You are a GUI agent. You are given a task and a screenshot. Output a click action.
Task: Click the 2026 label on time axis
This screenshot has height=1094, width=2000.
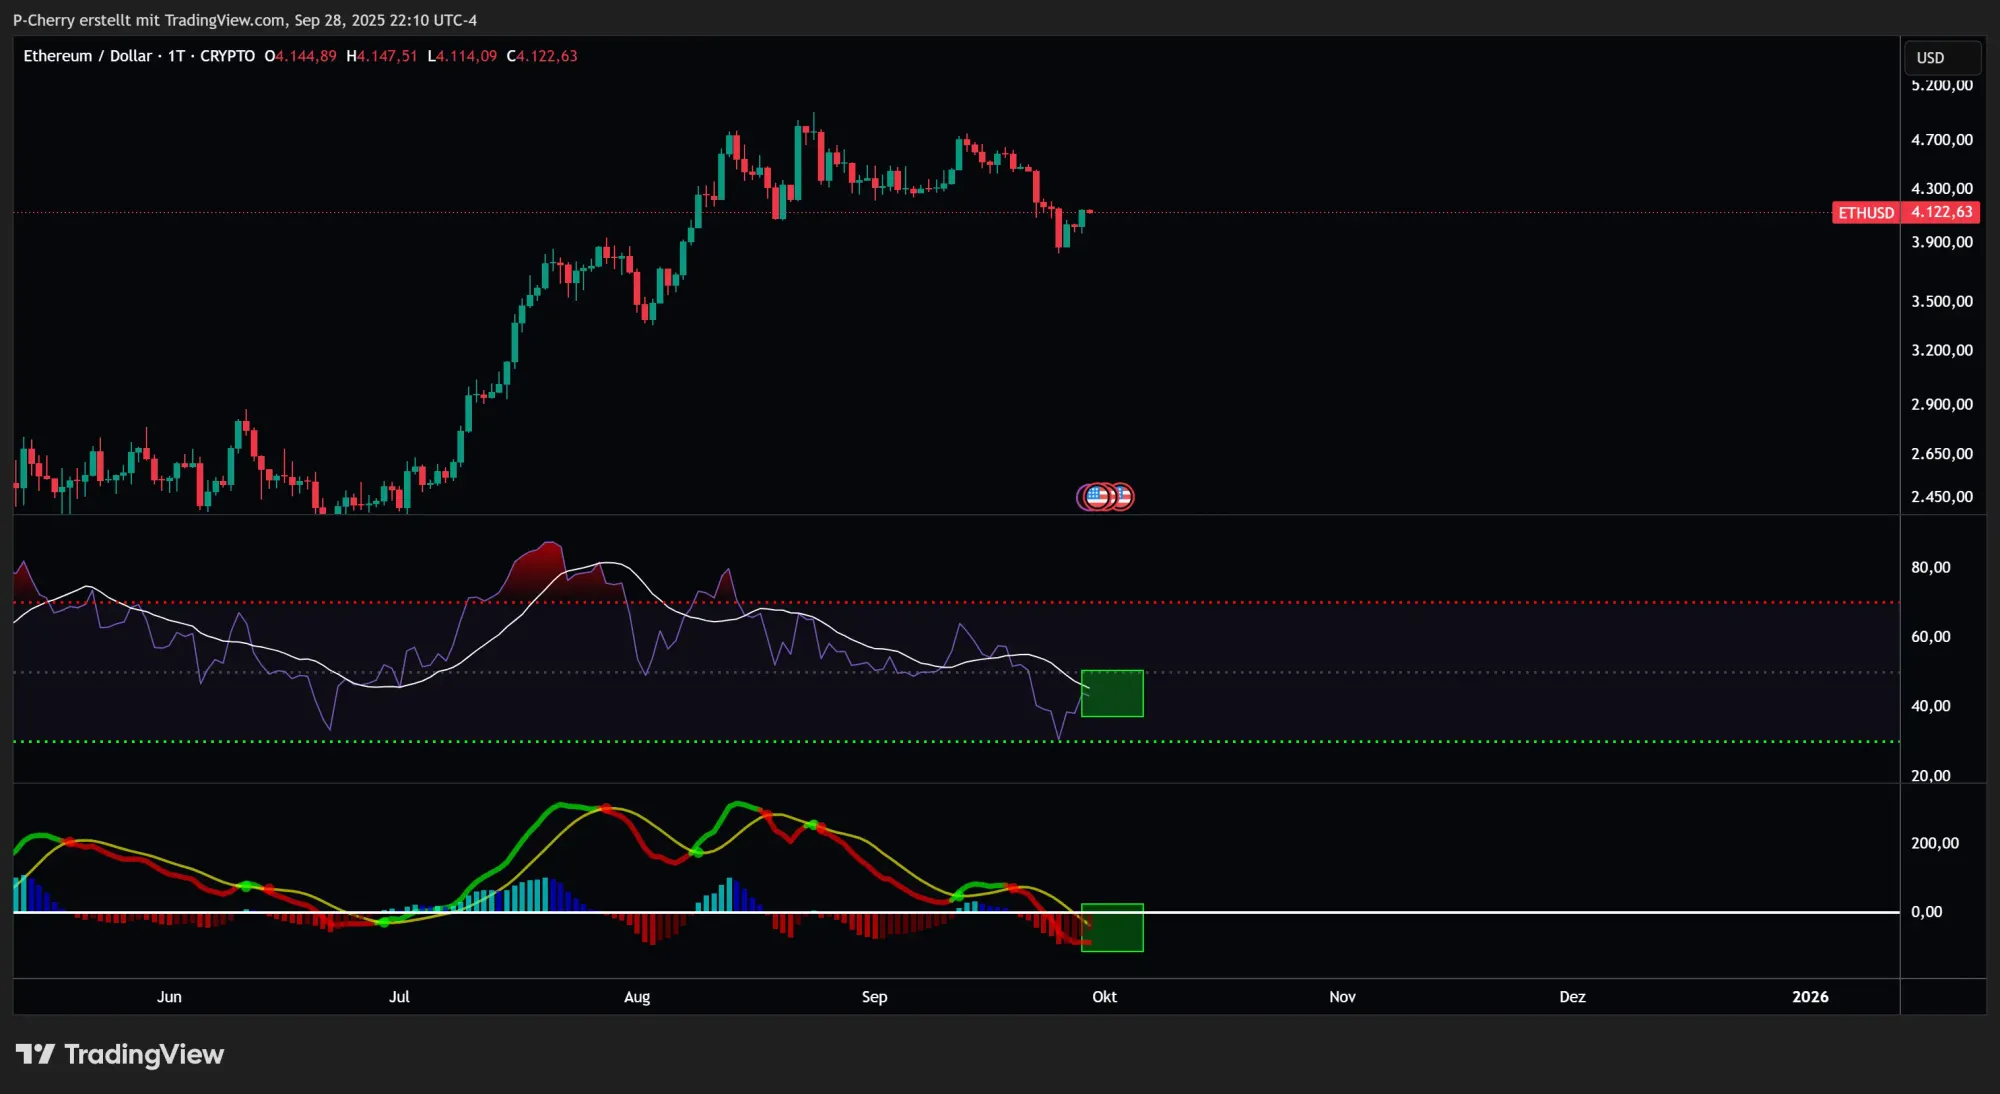(x=1811, y=997)
